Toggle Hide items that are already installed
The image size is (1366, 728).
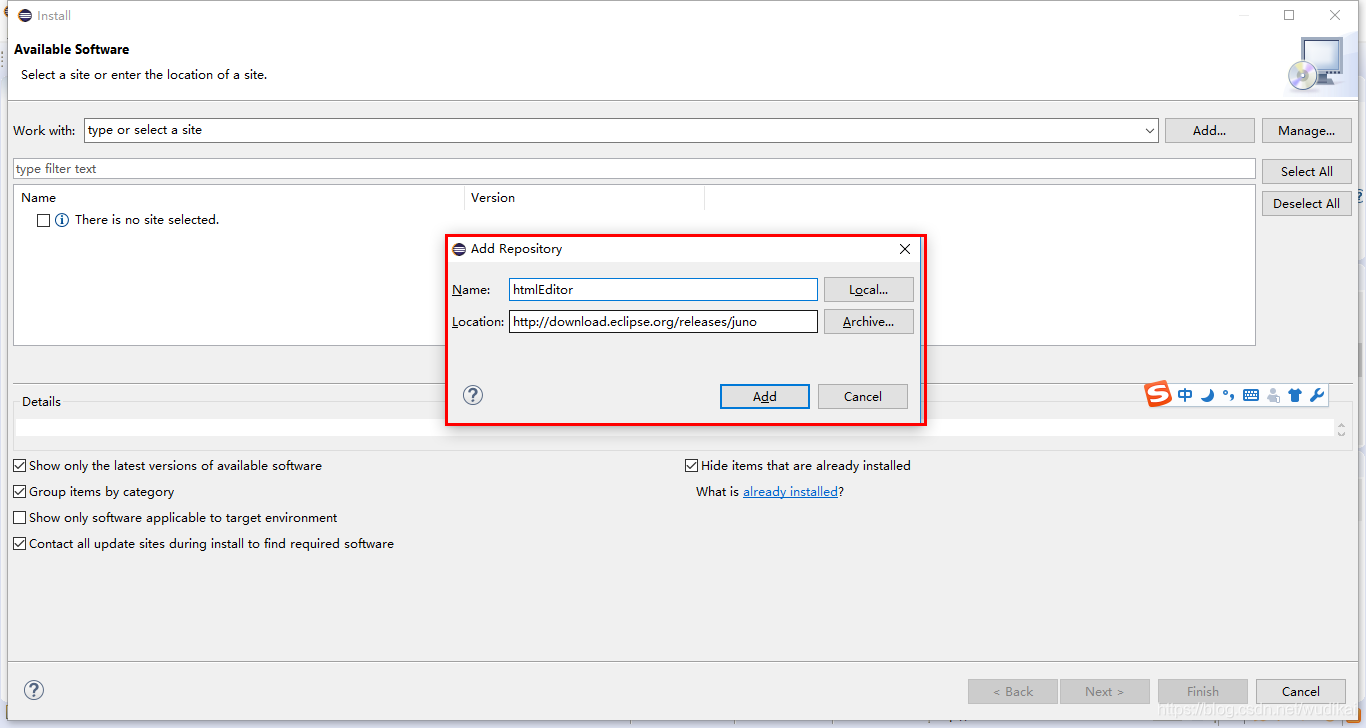click(x=691, y=466)
